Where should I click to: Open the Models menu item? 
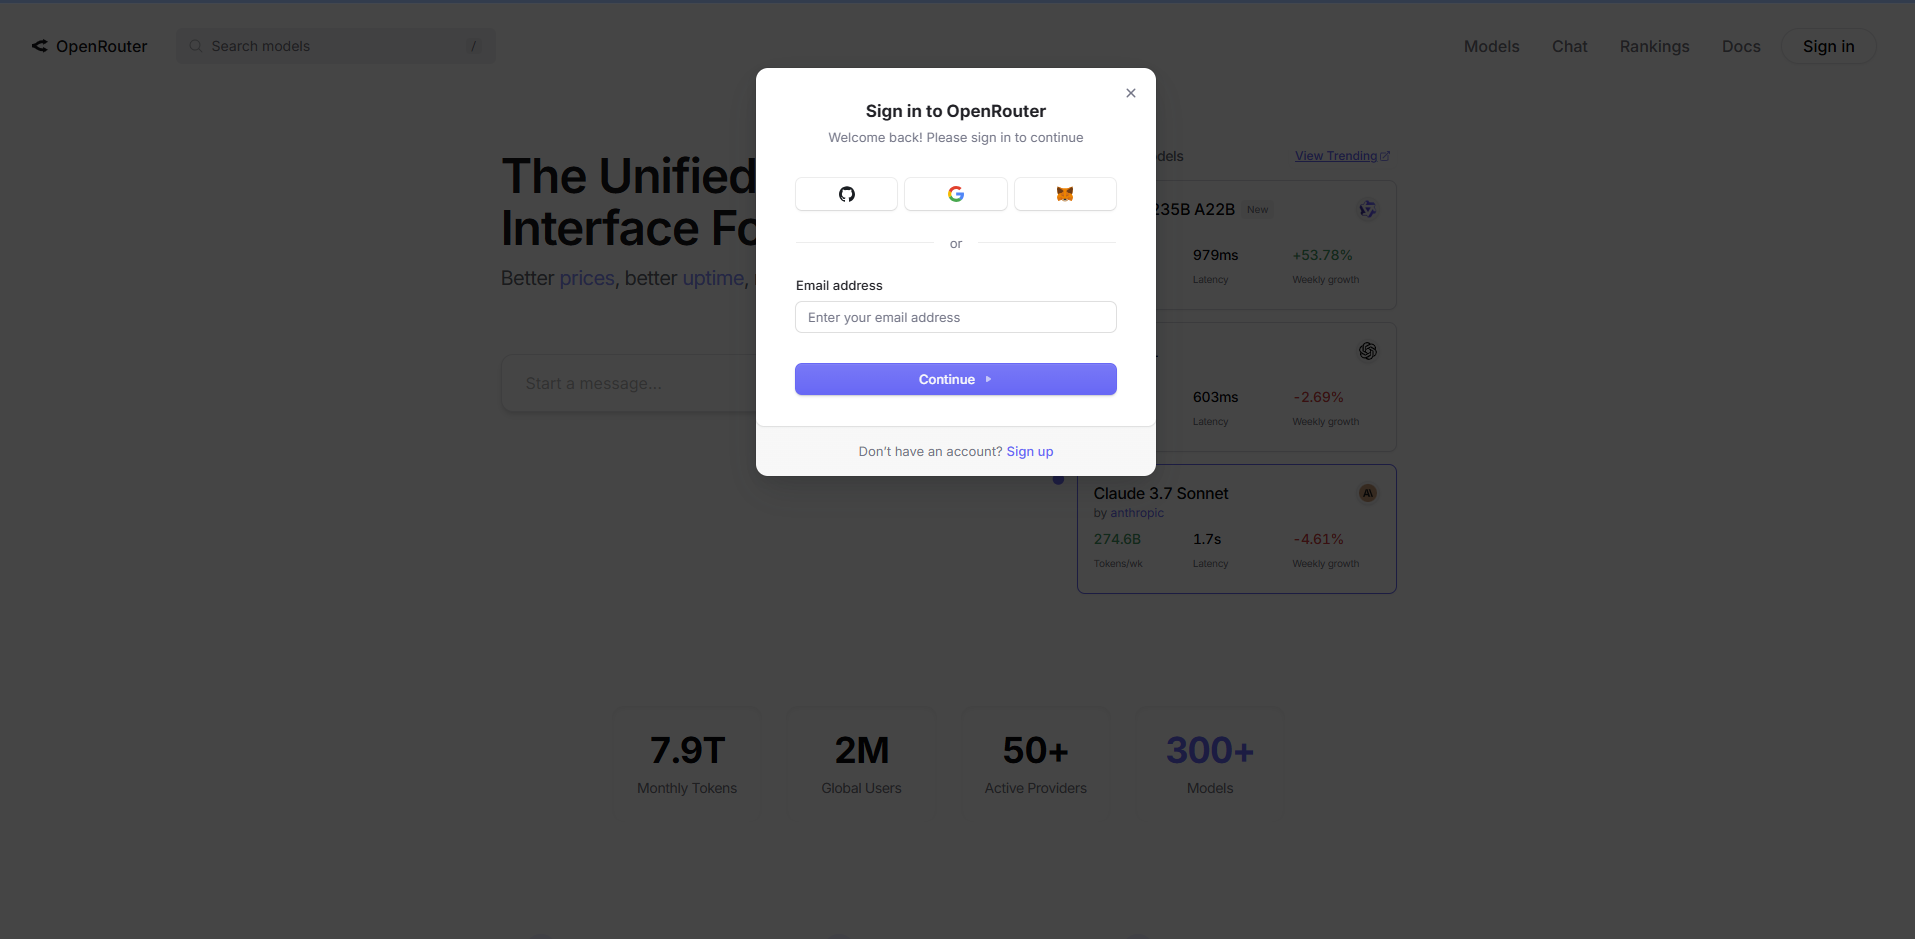1491,46
